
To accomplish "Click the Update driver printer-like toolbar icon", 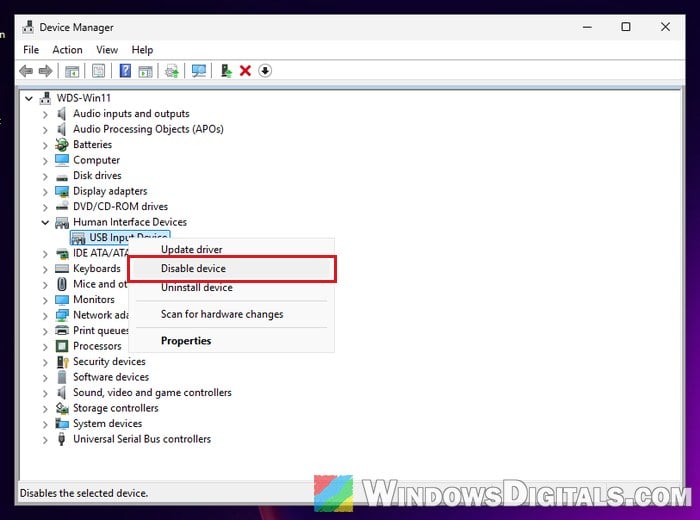I will 172,71.
